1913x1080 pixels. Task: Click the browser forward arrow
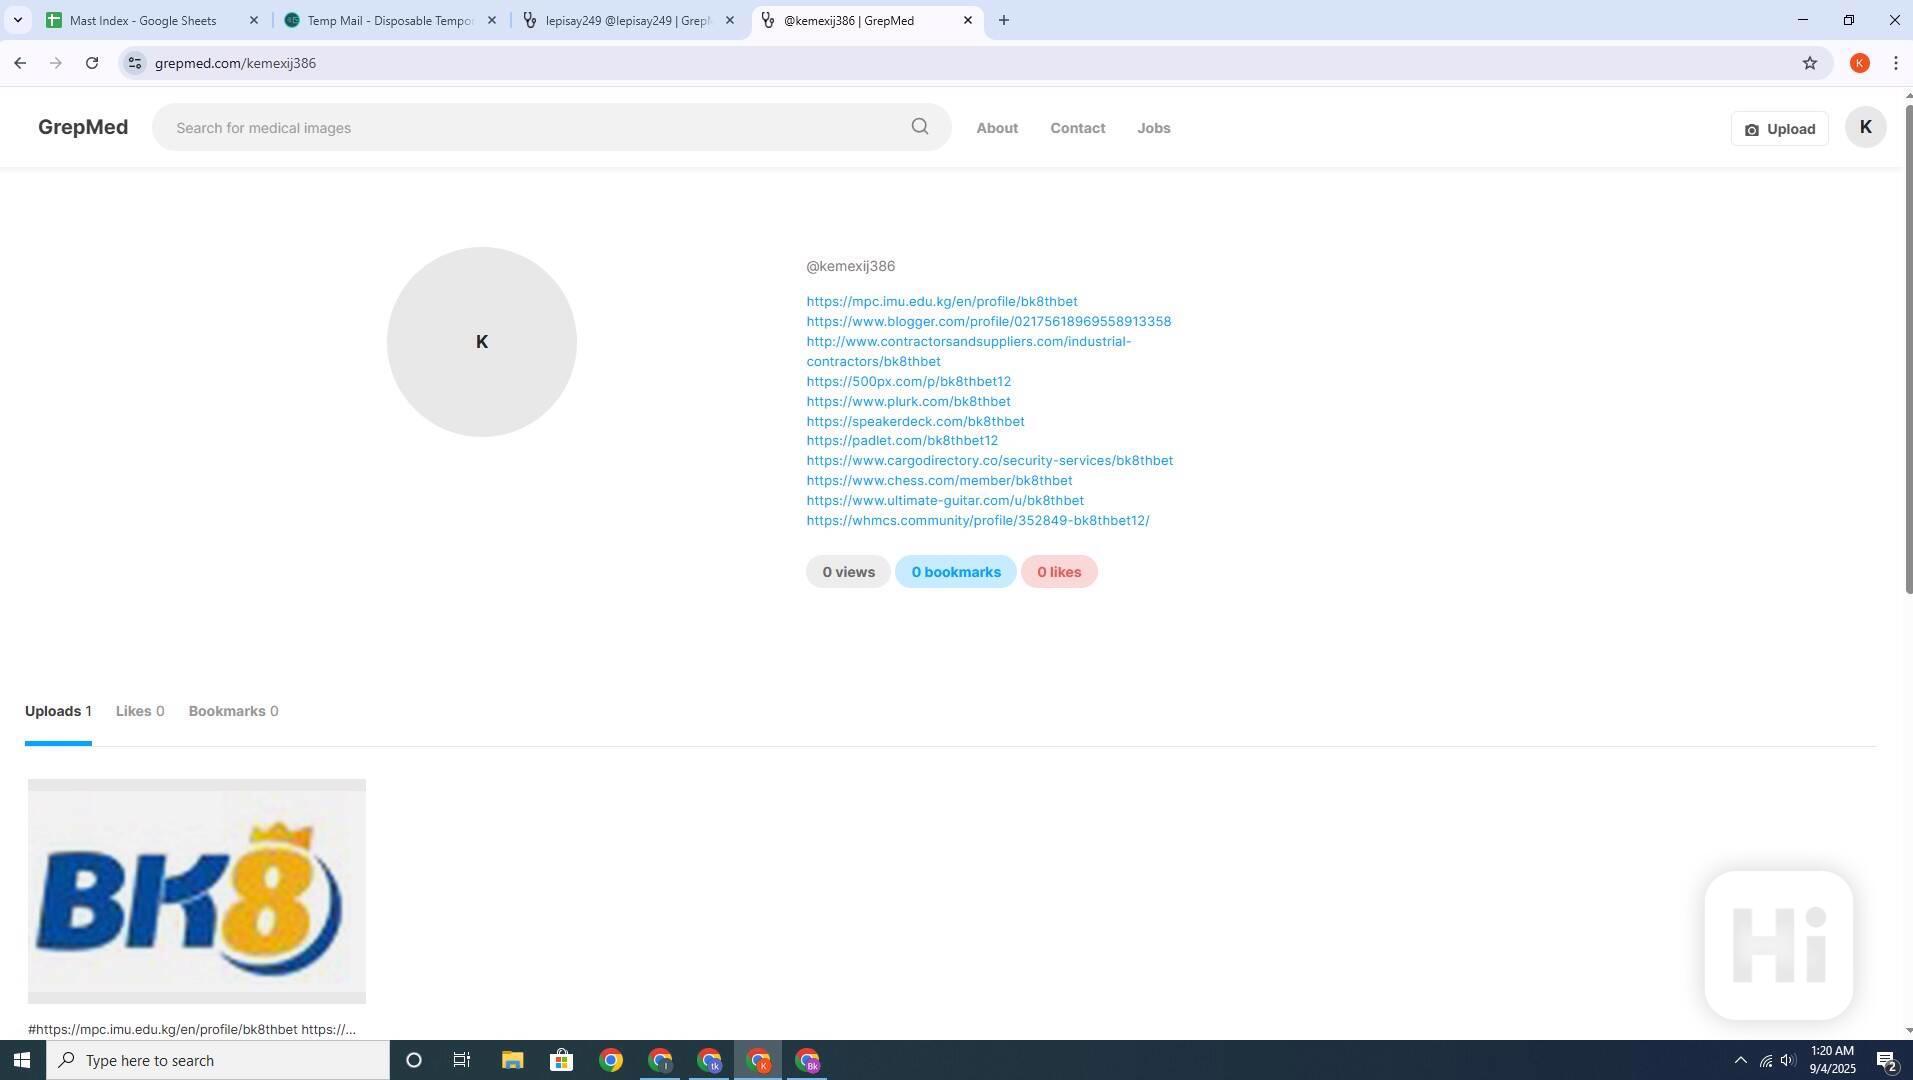[56, 63]
